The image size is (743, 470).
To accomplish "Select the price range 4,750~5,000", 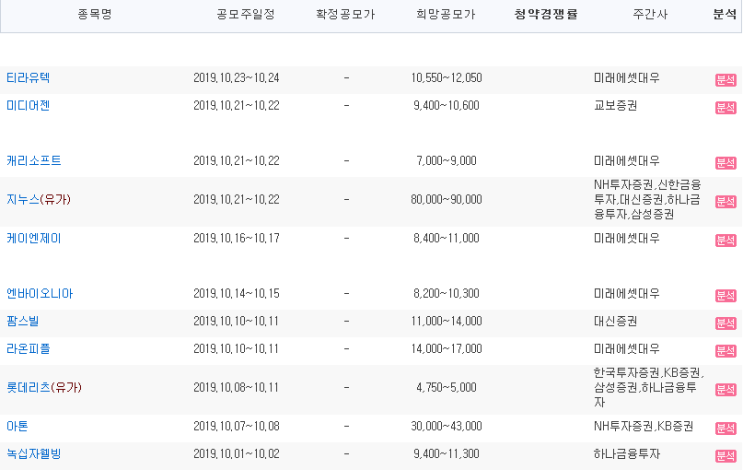I will [x=446, y=388].
